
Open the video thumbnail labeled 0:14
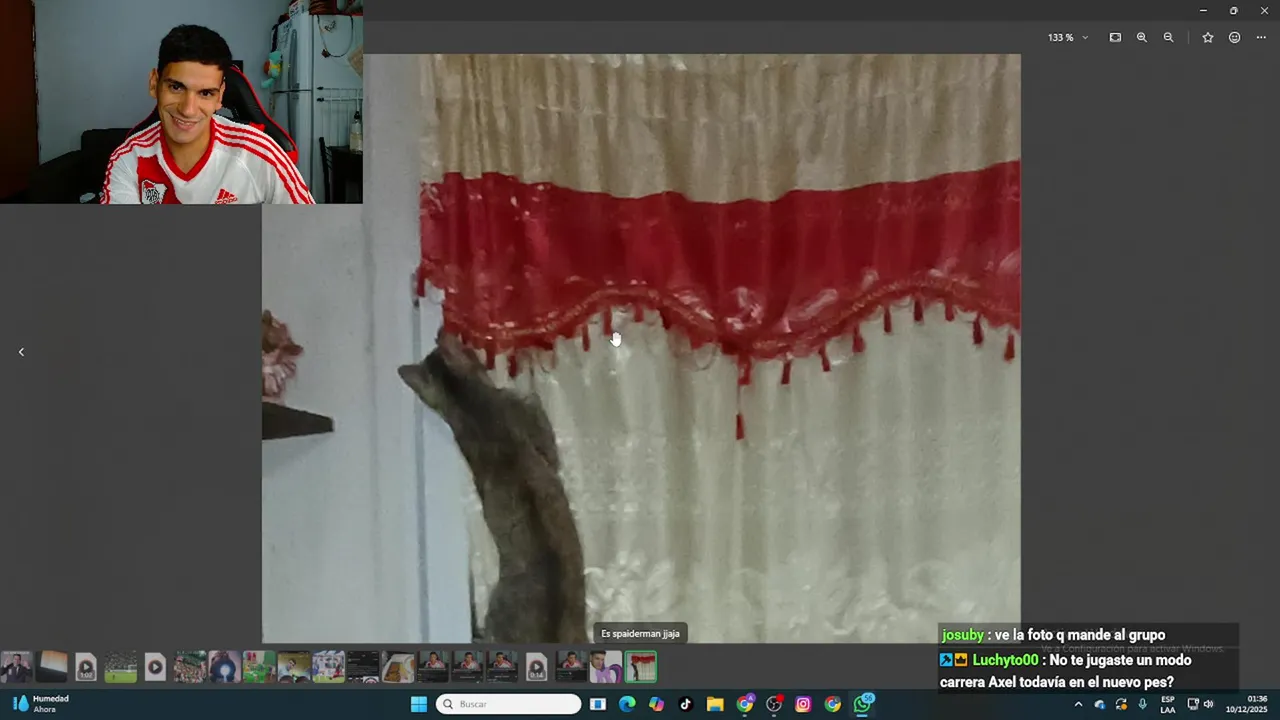(x=536, y=667)
